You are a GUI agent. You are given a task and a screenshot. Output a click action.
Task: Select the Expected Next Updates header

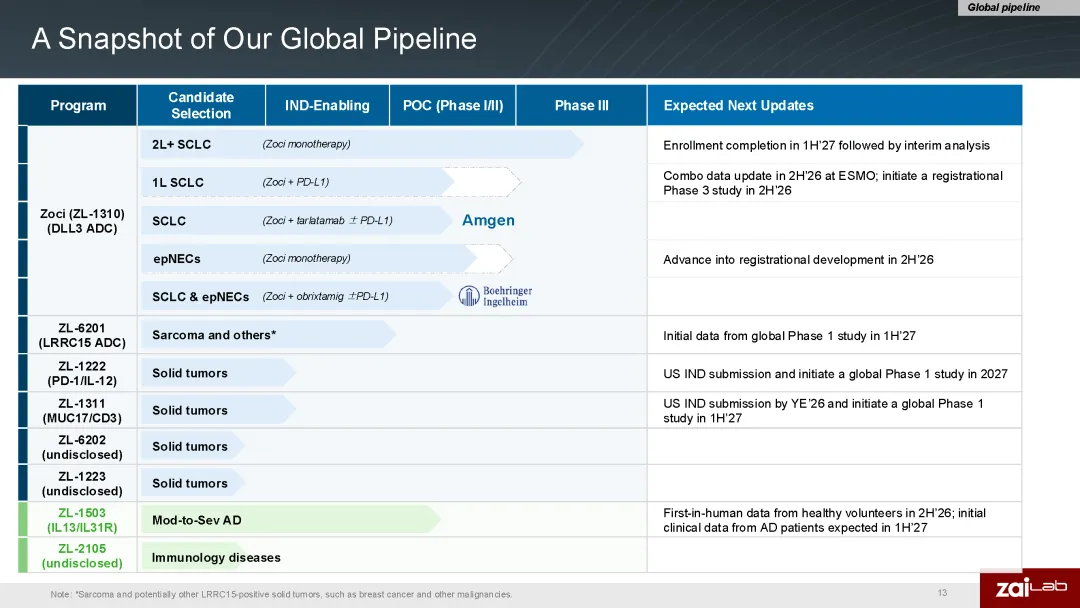pos(835,105)
